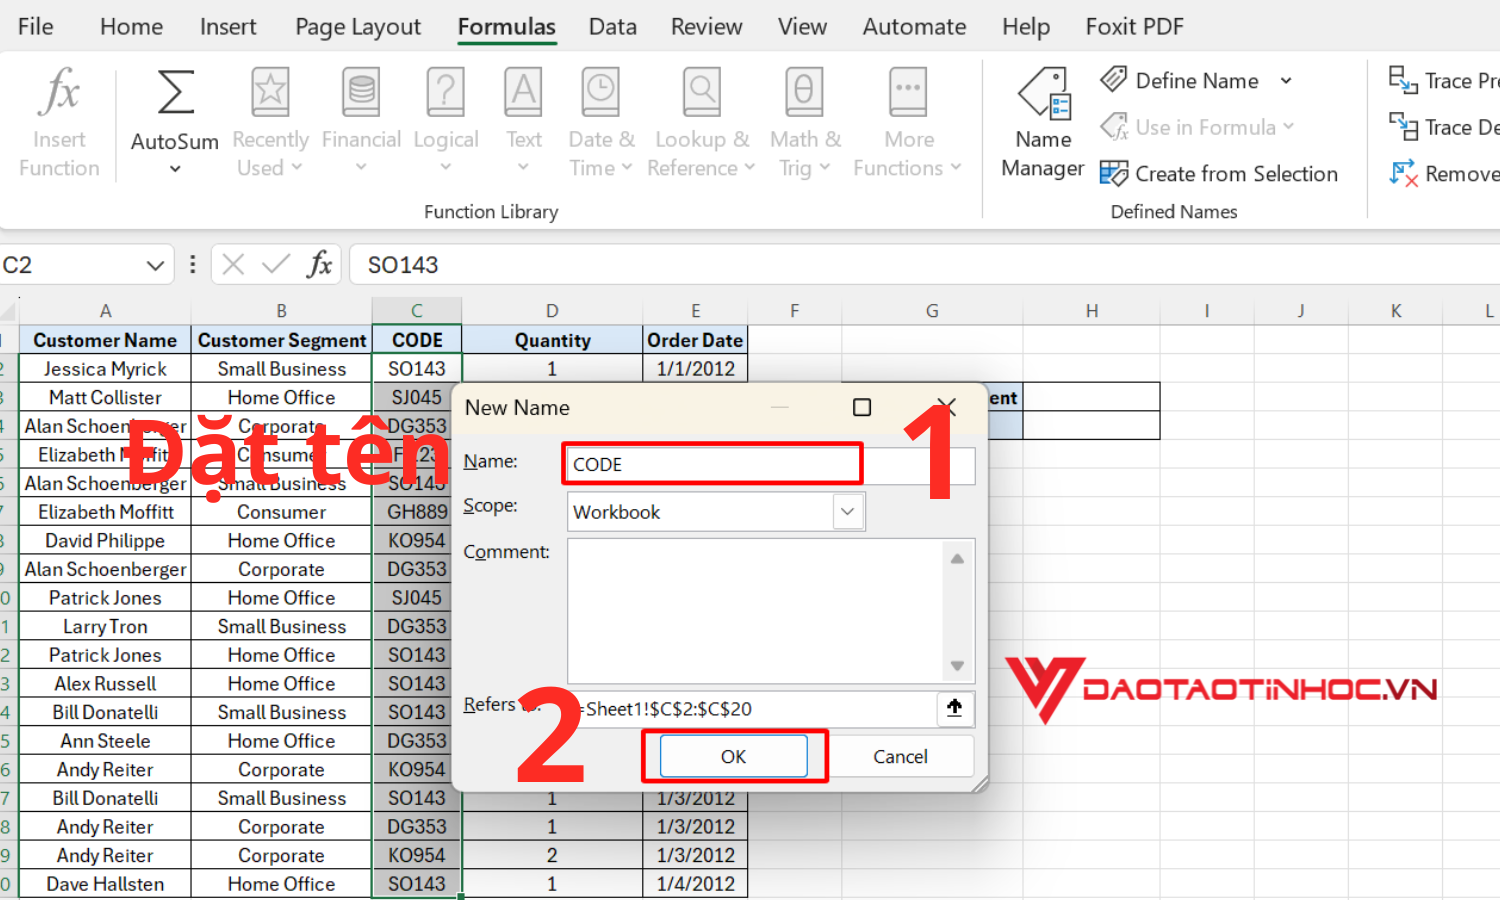Click the Name input field
The image size is (1500, 900).
click(770, 465)
